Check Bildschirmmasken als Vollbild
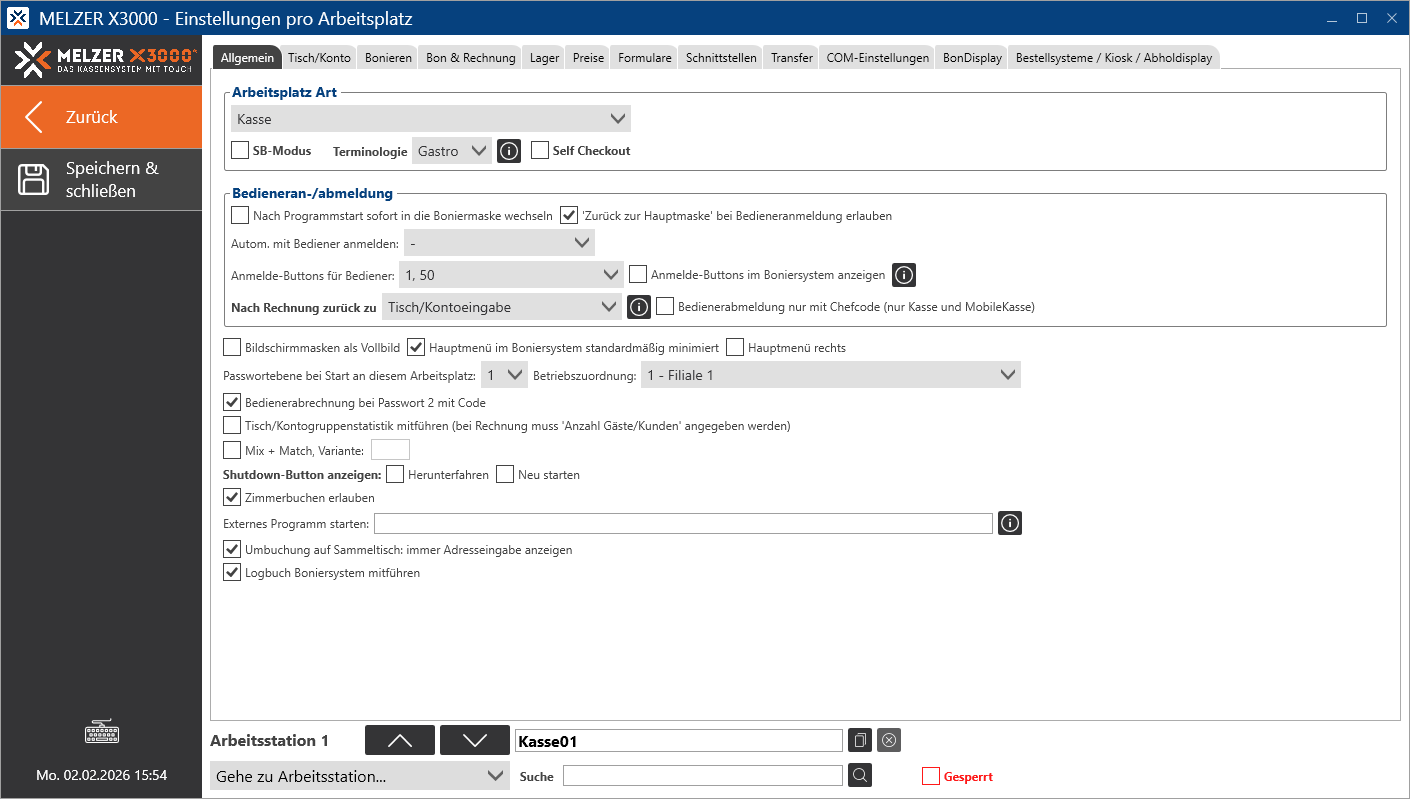The height and width of the screenshot is (799, 1410). [x=232, y=348]
